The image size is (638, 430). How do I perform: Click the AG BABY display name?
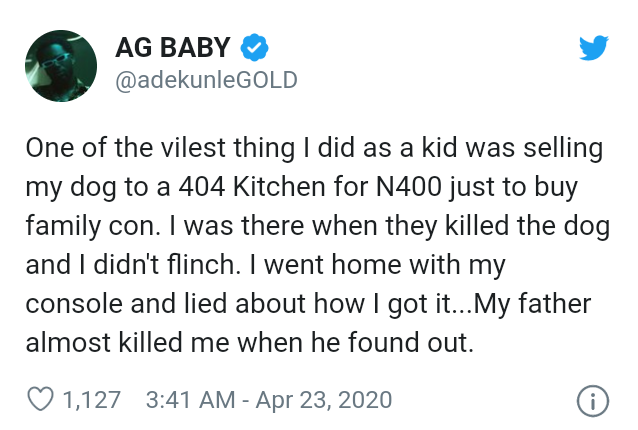coord(173,48)
